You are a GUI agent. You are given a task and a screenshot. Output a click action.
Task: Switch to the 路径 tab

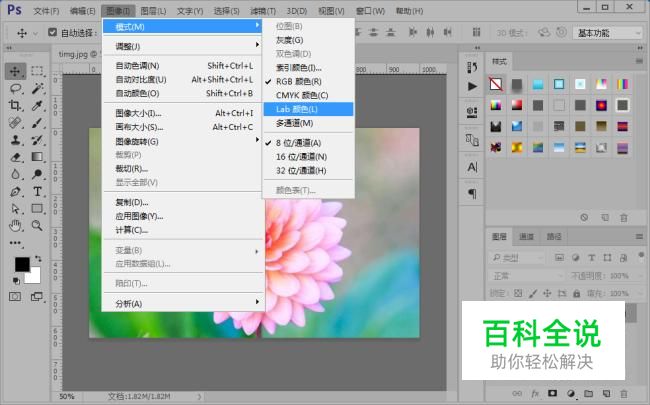pos(553,236)
